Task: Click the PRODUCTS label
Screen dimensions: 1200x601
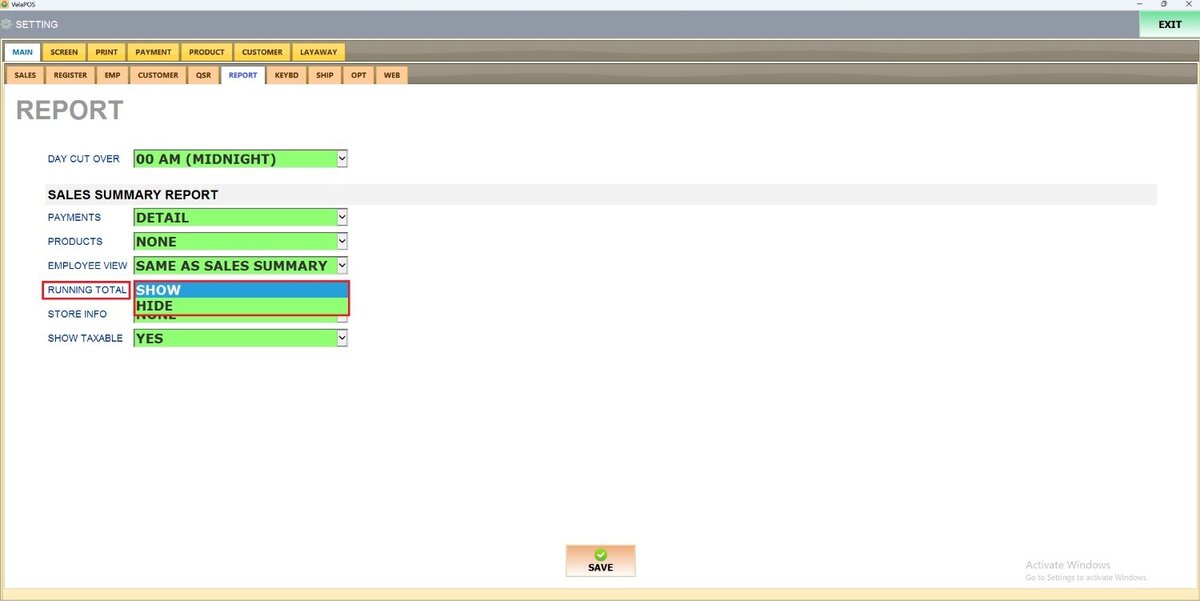Action: coord(75,241)
